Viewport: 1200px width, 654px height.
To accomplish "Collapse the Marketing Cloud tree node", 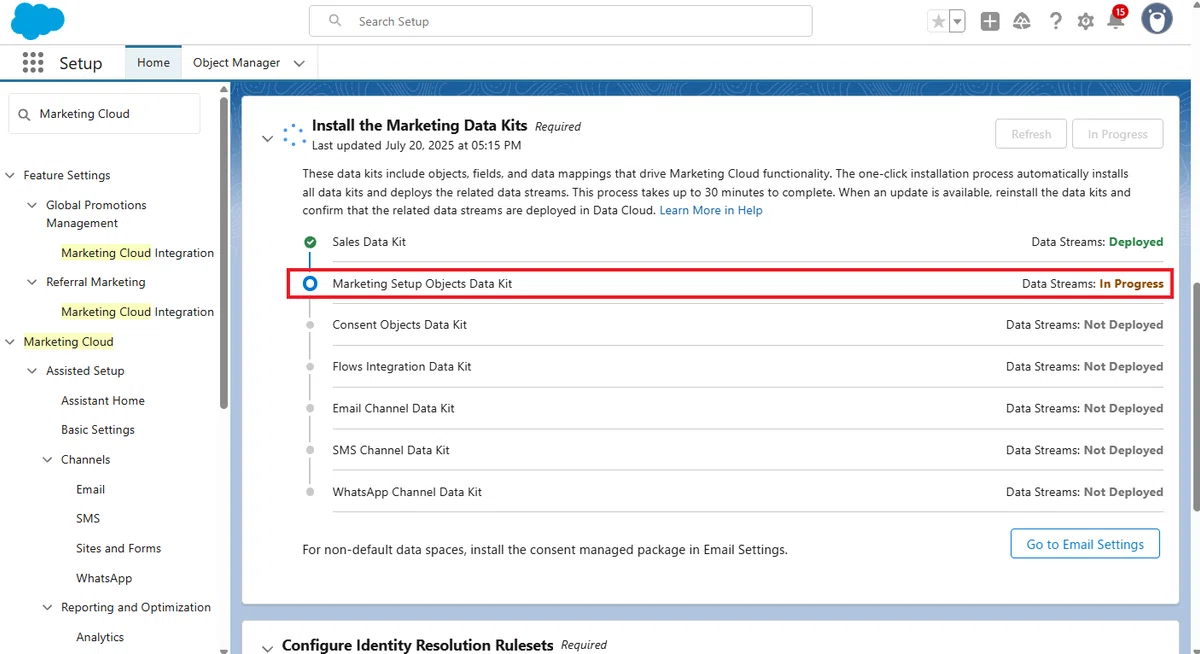I will (x=11, y=342).
